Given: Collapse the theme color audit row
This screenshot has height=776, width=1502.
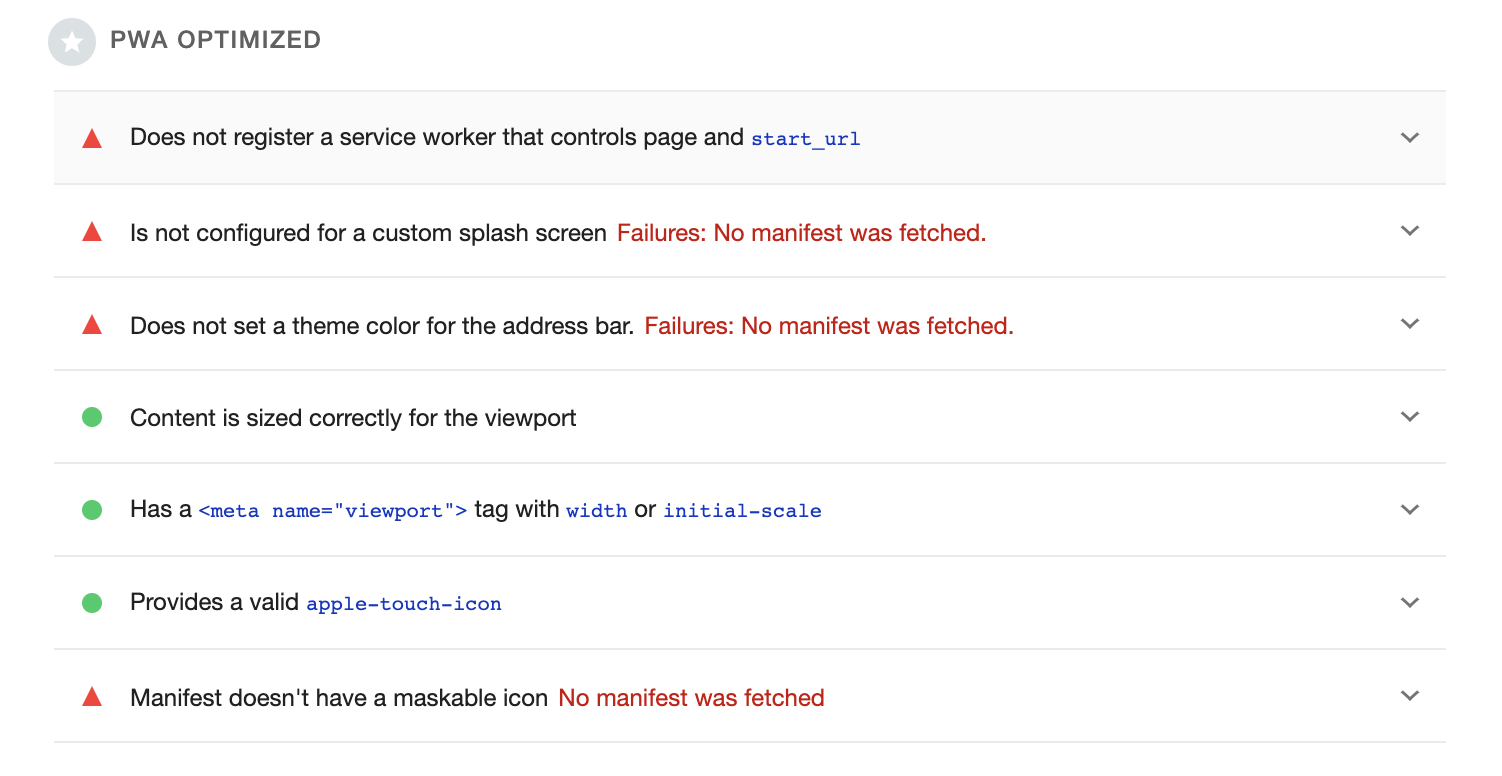Looking at the screenshot, I should 1410,324.
